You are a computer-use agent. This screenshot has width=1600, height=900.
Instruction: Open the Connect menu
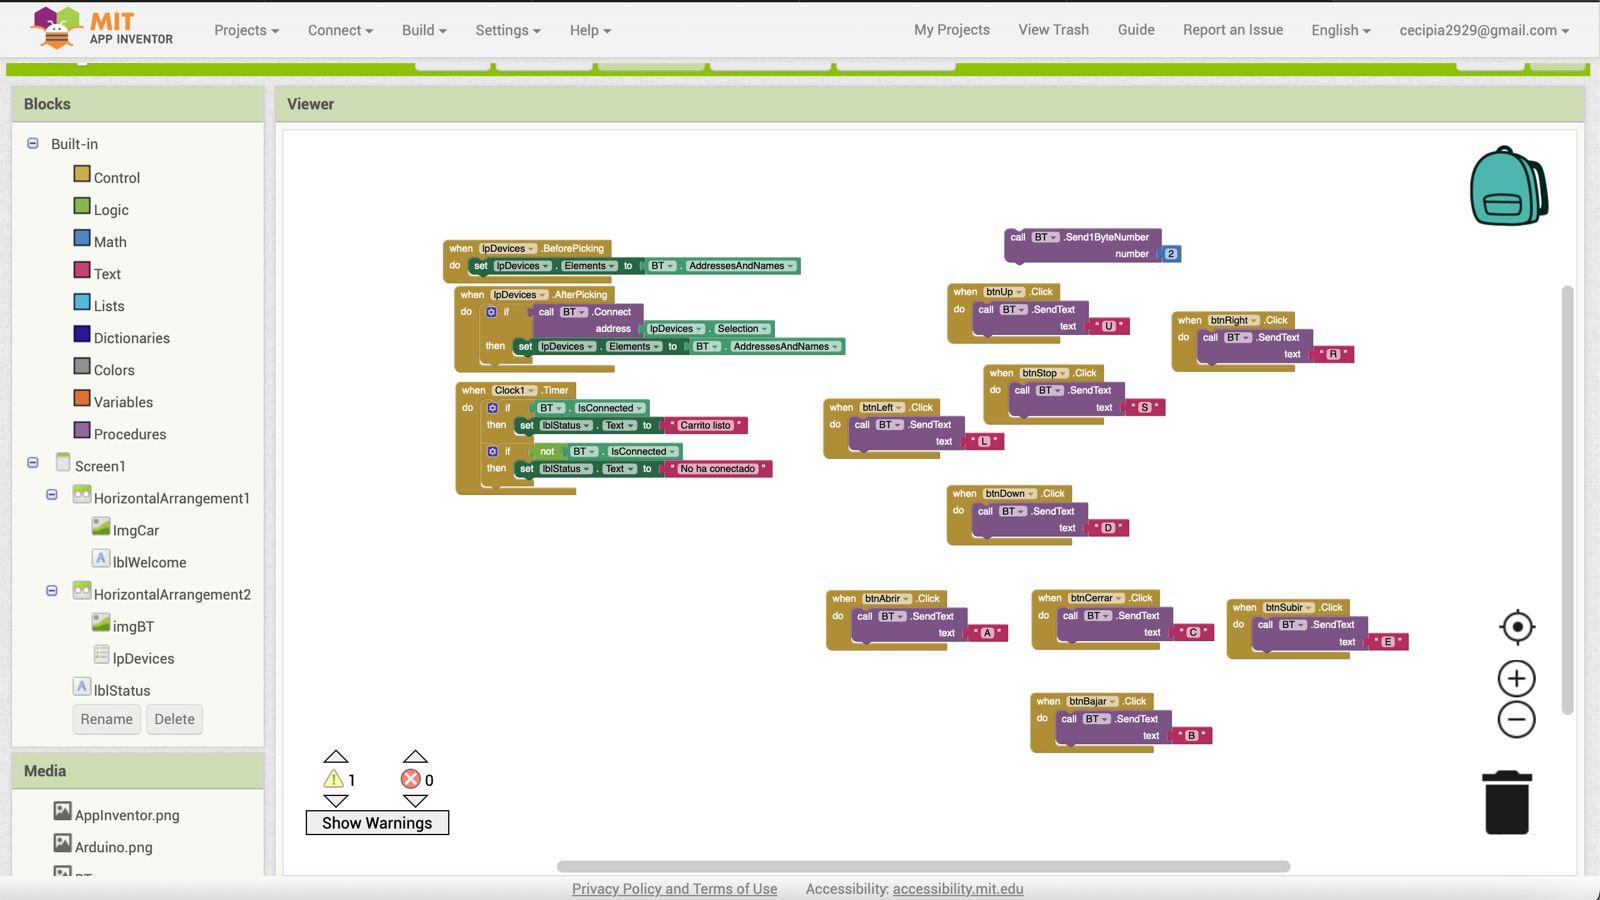coord(340,30)
